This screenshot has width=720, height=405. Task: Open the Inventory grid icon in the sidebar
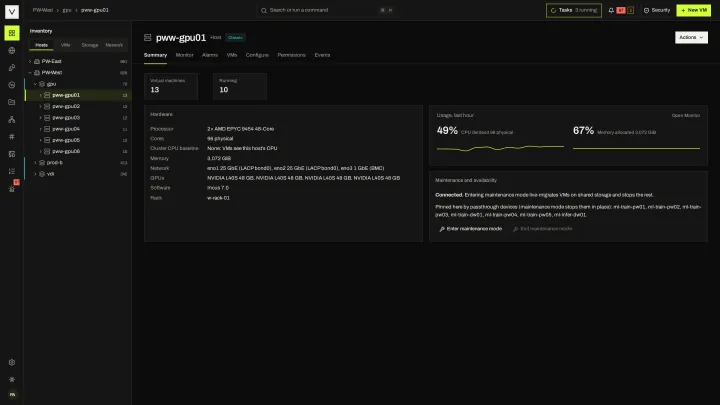click(12, 33)
